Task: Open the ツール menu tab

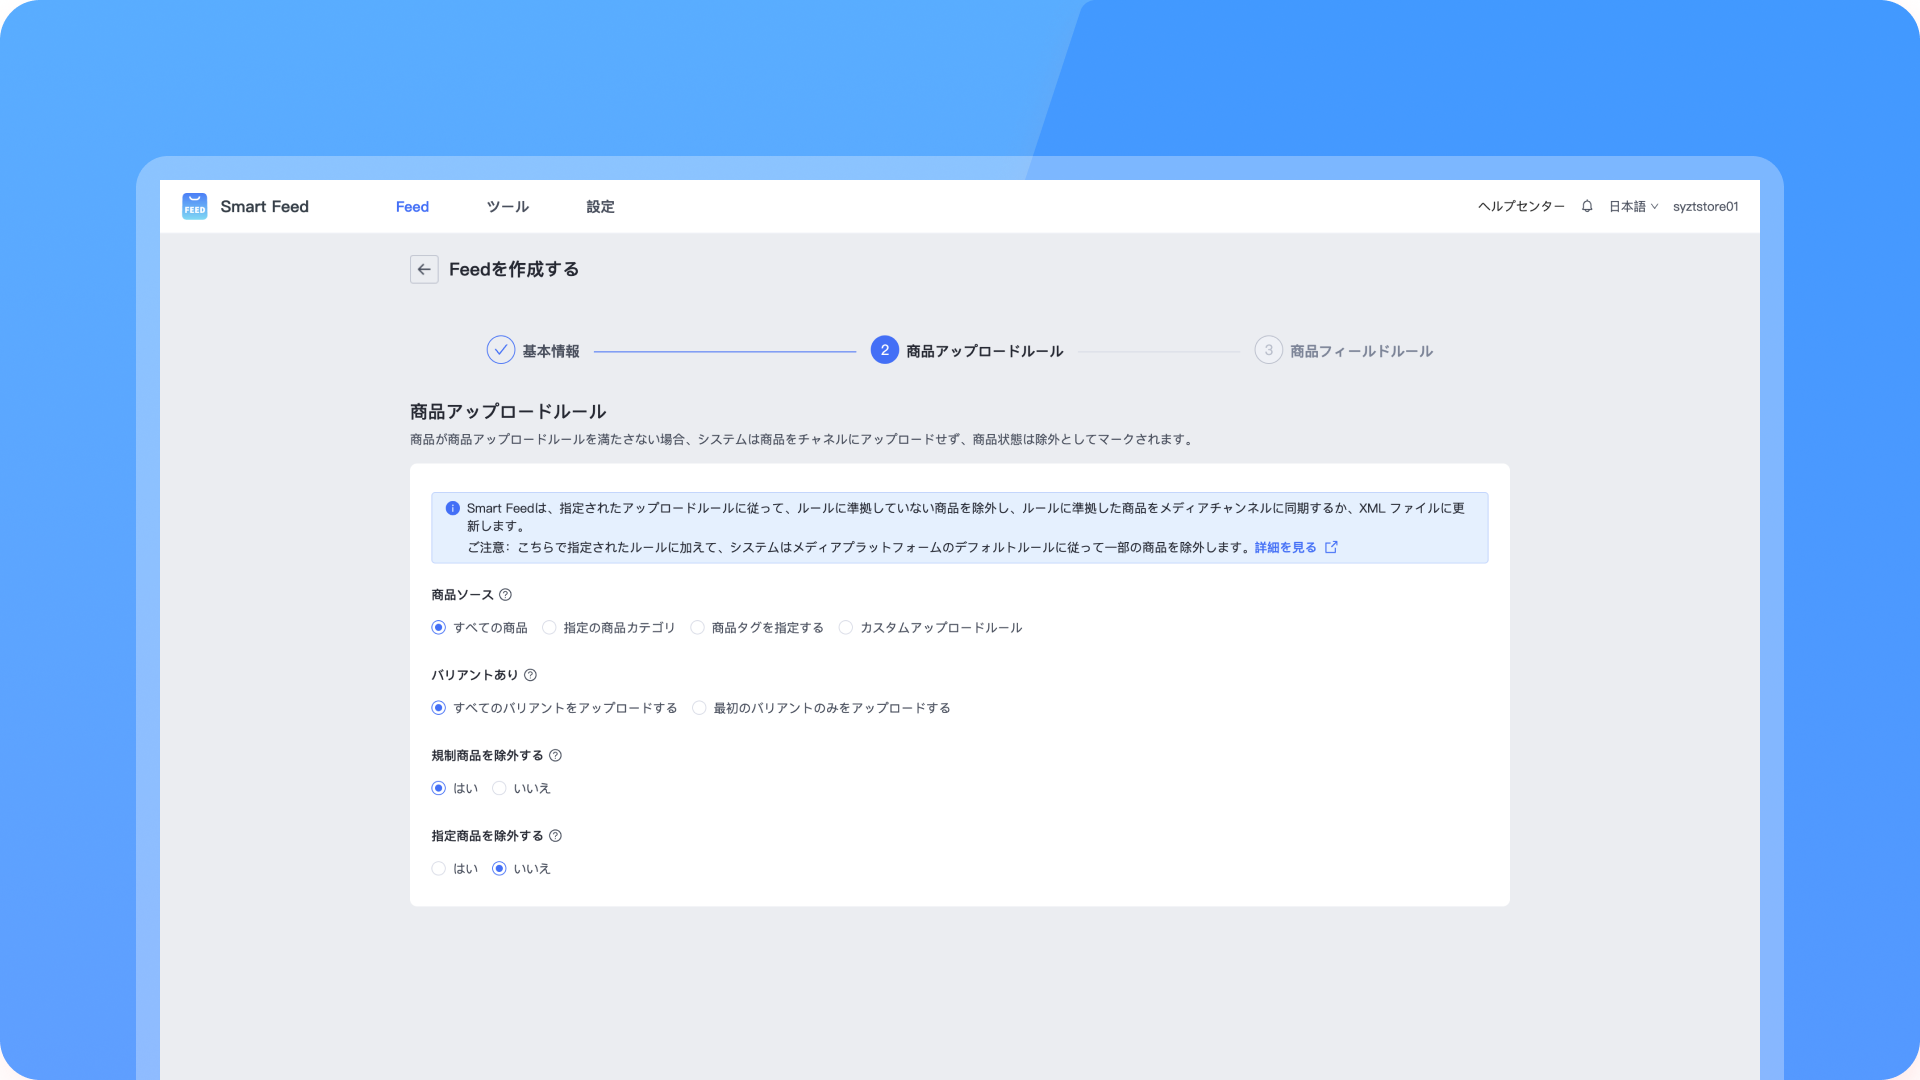Action: pyautogui.click(x=507, y=206)
